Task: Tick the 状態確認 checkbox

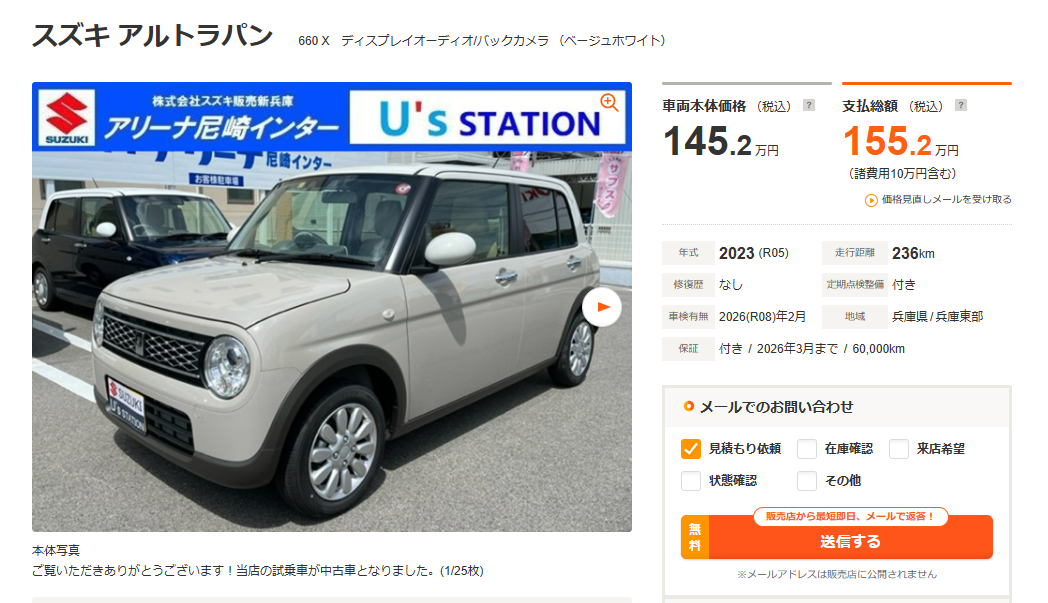Action: 690,481
